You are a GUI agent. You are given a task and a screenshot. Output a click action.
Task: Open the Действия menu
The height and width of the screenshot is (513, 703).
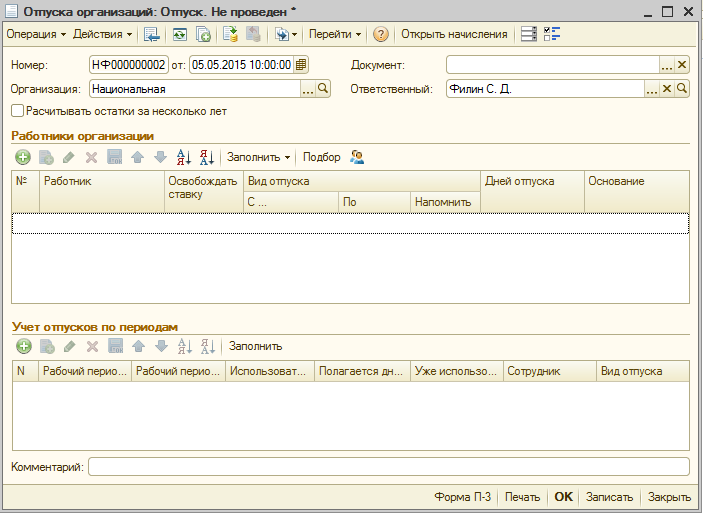click(102, 34)
